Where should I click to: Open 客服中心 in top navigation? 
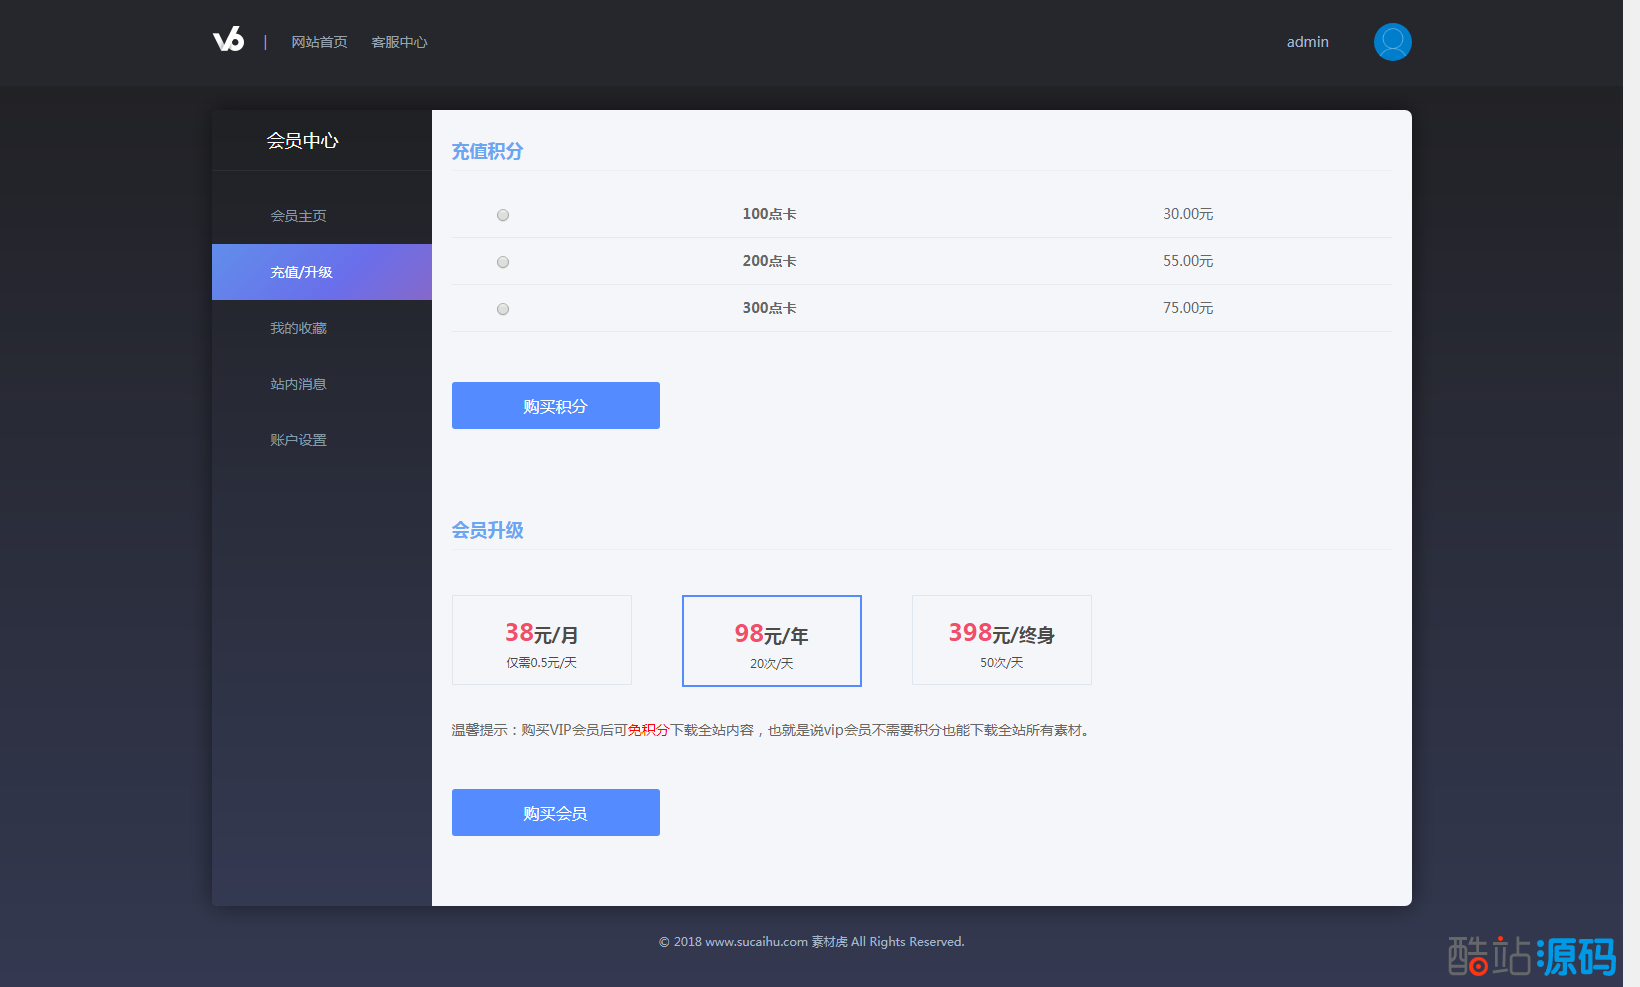[x=399, y=42]
